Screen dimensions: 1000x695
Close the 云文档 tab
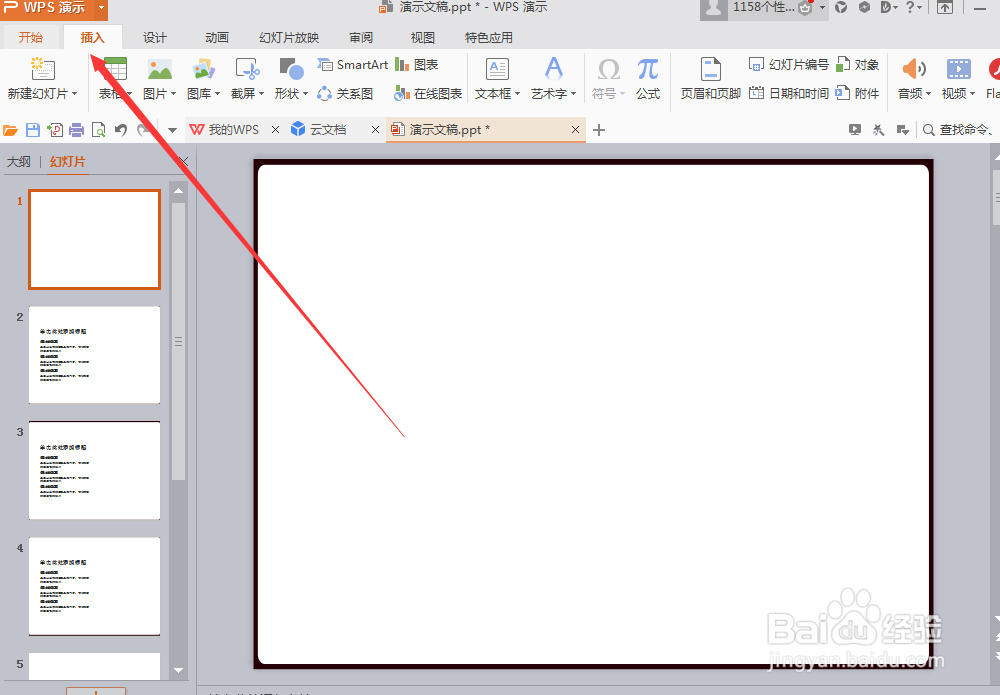[x=375, y=129]
